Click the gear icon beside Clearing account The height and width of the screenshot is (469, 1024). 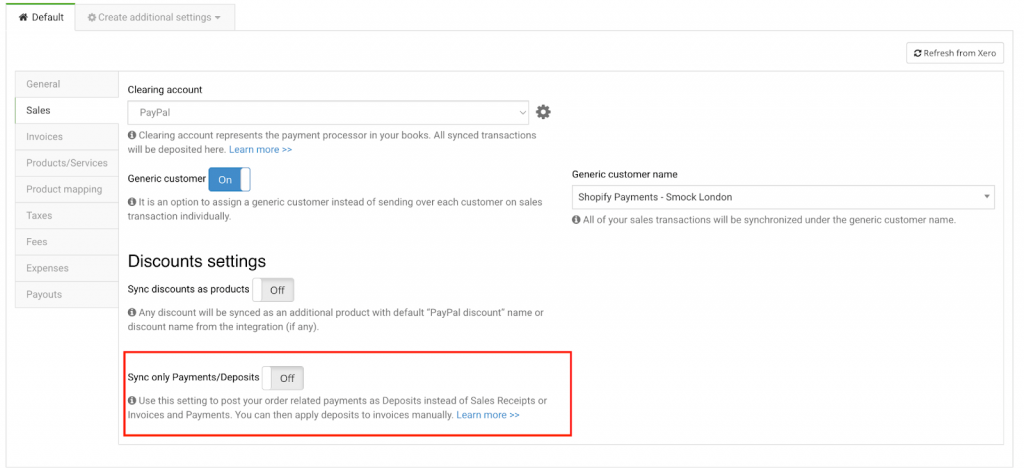pos(543,112)
